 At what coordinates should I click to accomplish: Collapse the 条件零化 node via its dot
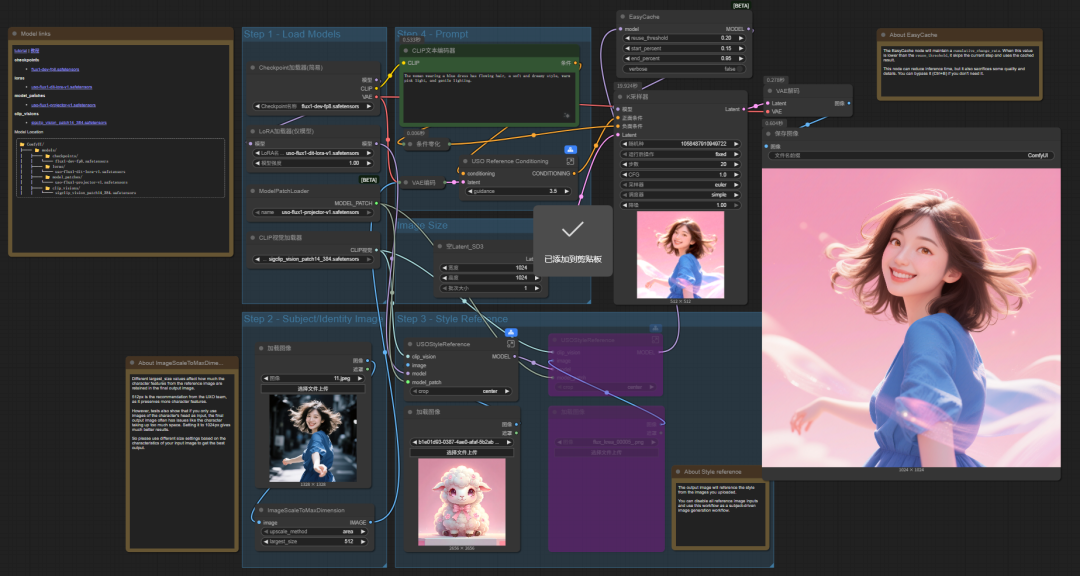[410, 144]
